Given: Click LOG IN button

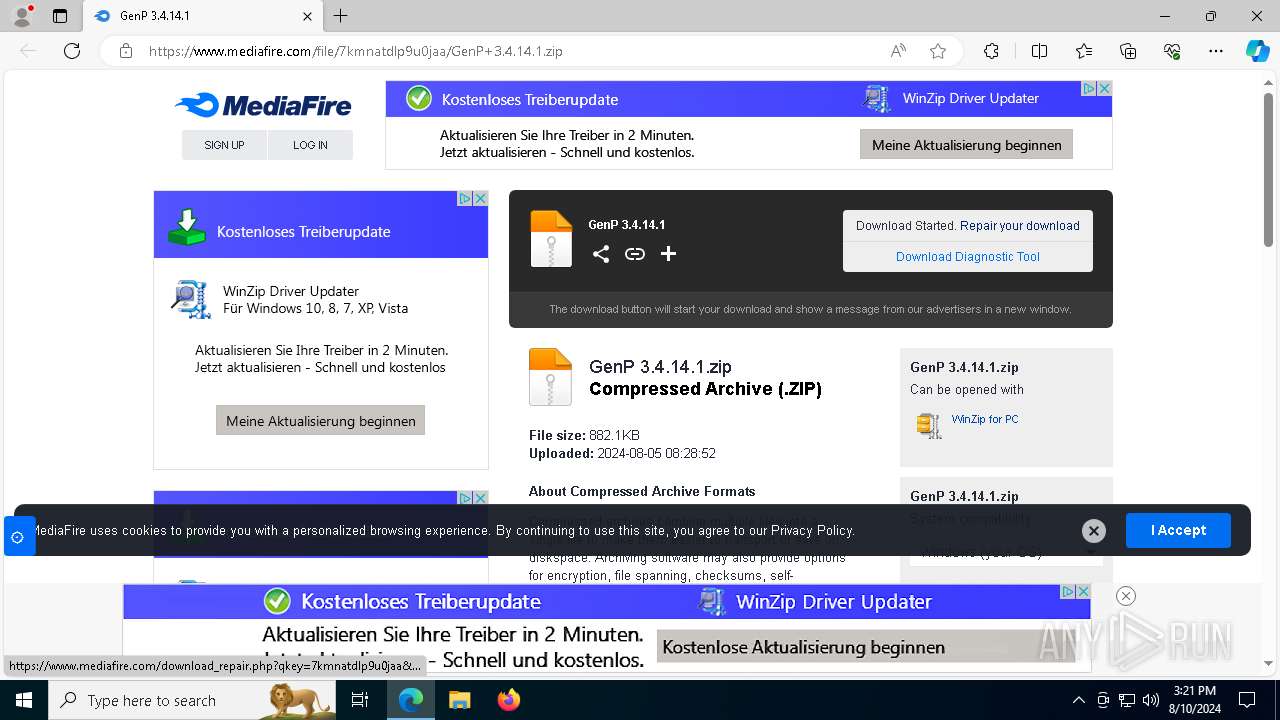Looking at the screenshot, I should pyautogui.click(x=310, y=145).
